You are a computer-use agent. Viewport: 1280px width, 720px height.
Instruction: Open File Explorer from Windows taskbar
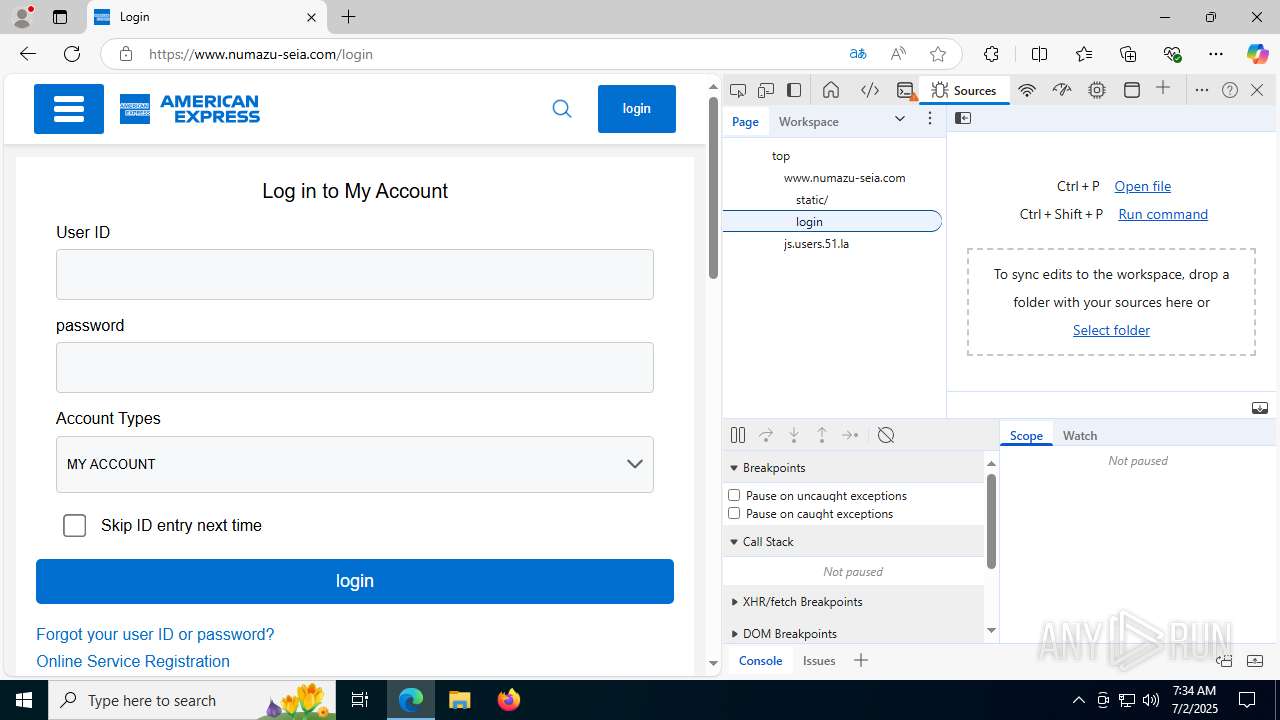pos(459,700)
